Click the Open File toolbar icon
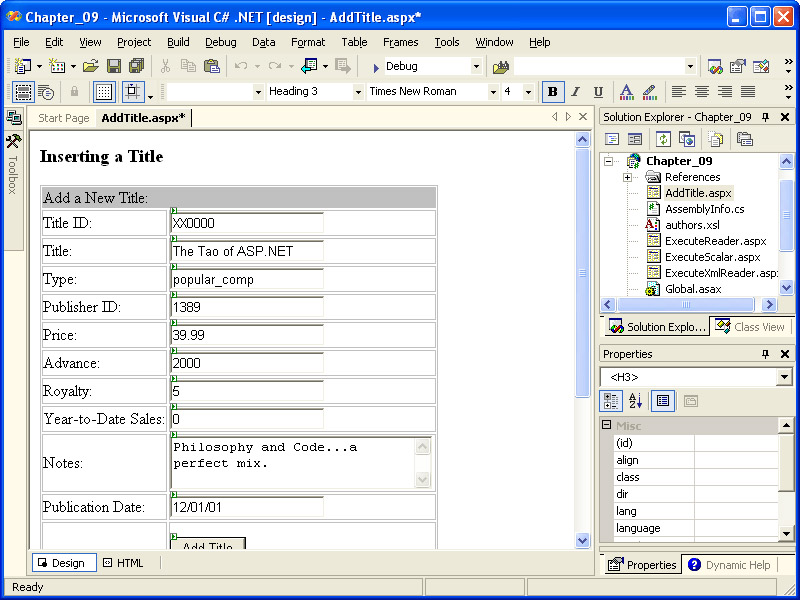This screenshot has height=600, width=800. 90,66
